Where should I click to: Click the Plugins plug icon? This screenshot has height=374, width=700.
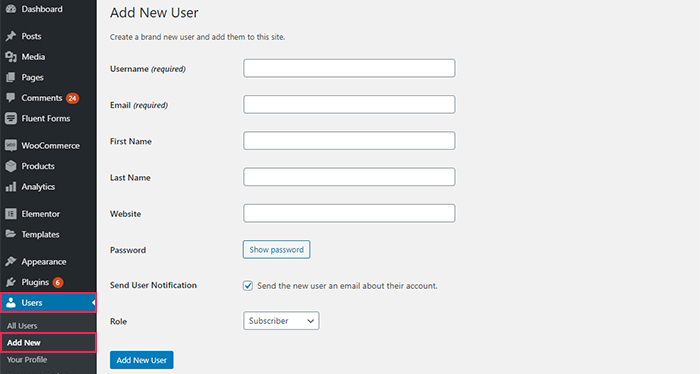(x=11, y=282)
